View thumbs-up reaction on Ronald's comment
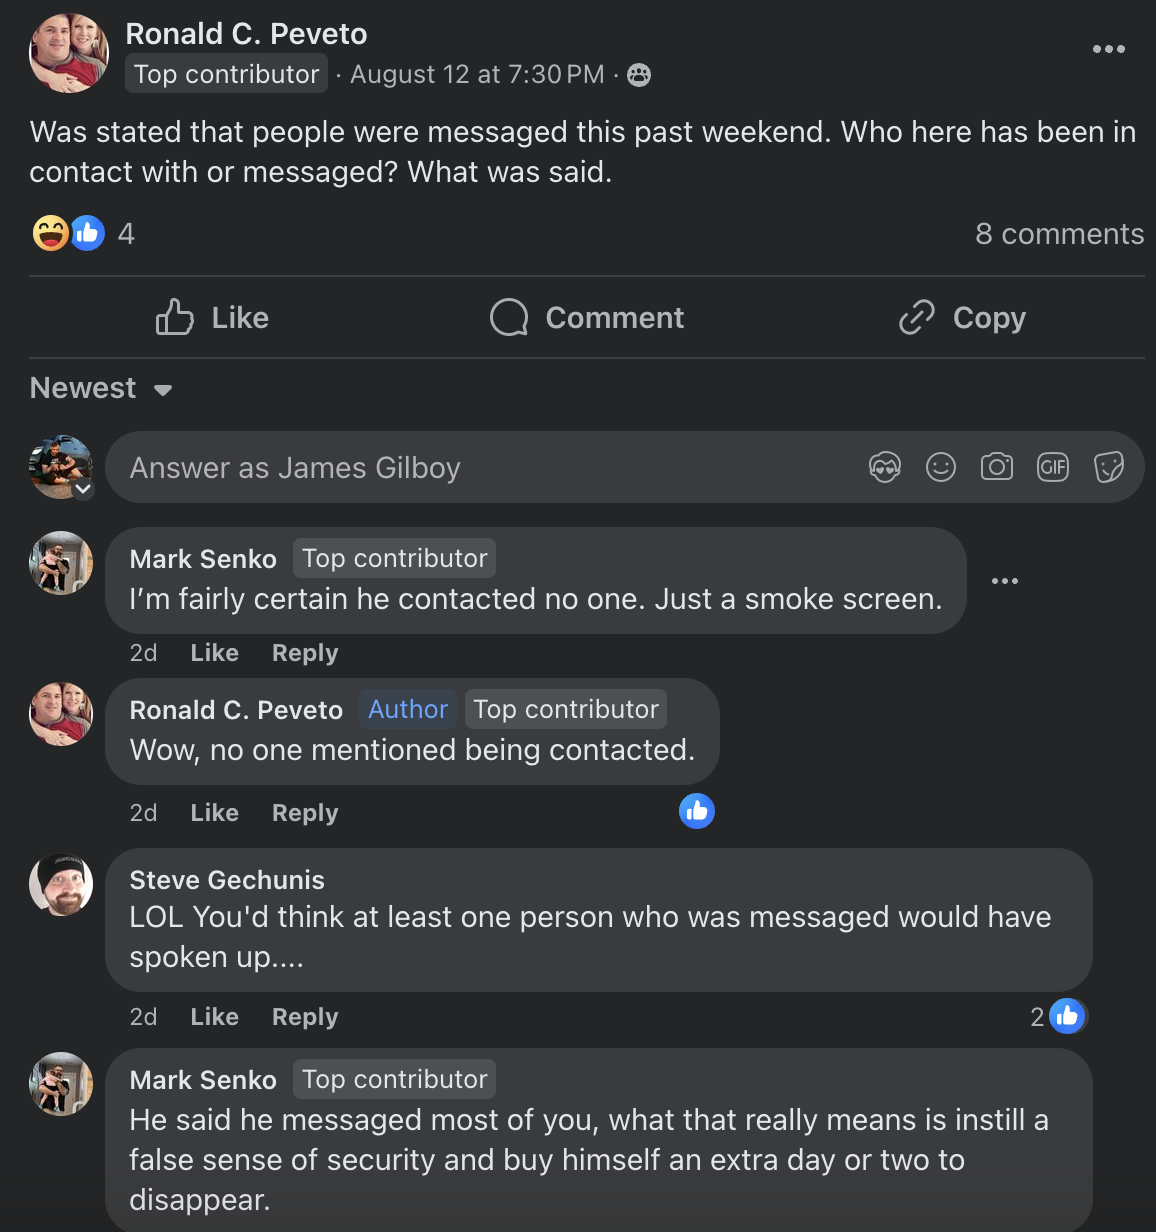The height and width of the screenshot is (1232, 1156). [697, 811]
